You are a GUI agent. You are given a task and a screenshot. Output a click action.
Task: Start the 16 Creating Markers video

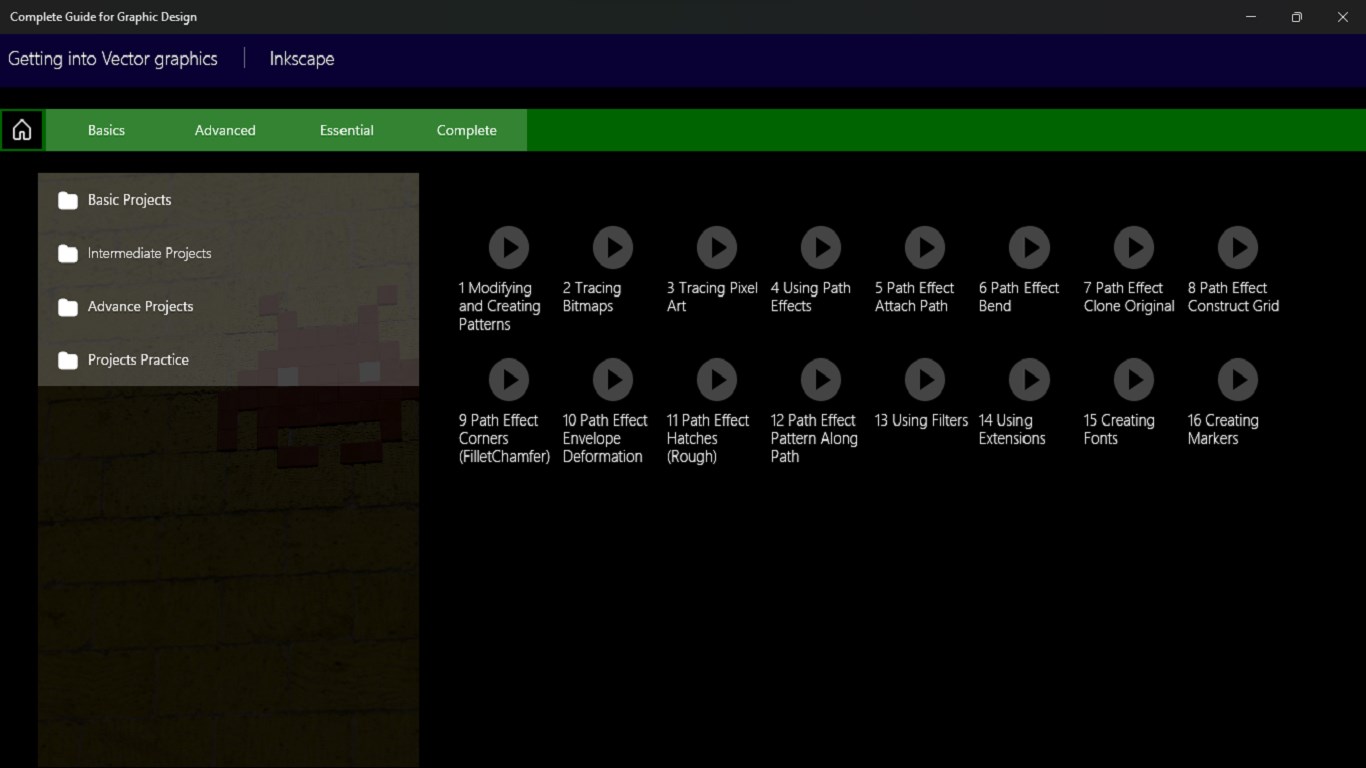point(1237,379)
